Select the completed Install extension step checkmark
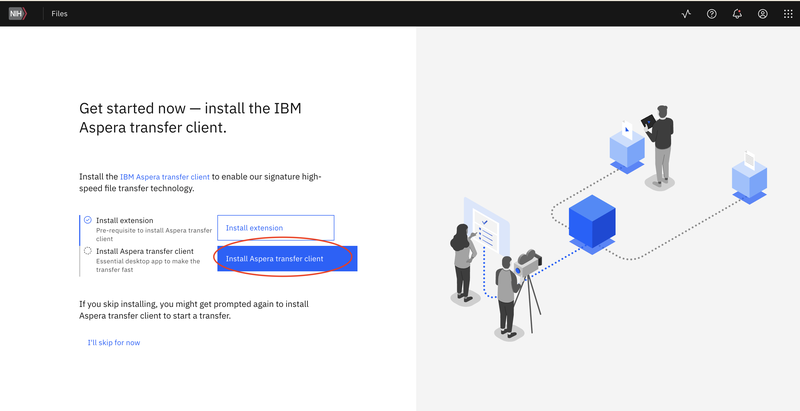 88,220
